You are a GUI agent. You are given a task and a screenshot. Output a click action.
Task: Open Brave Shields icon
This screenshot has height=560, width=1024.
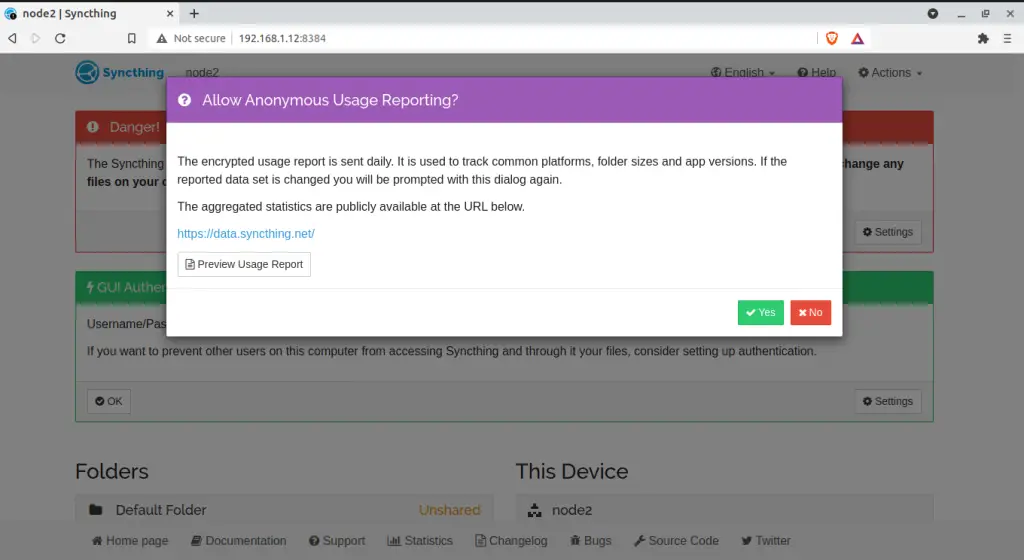(832, 39)
